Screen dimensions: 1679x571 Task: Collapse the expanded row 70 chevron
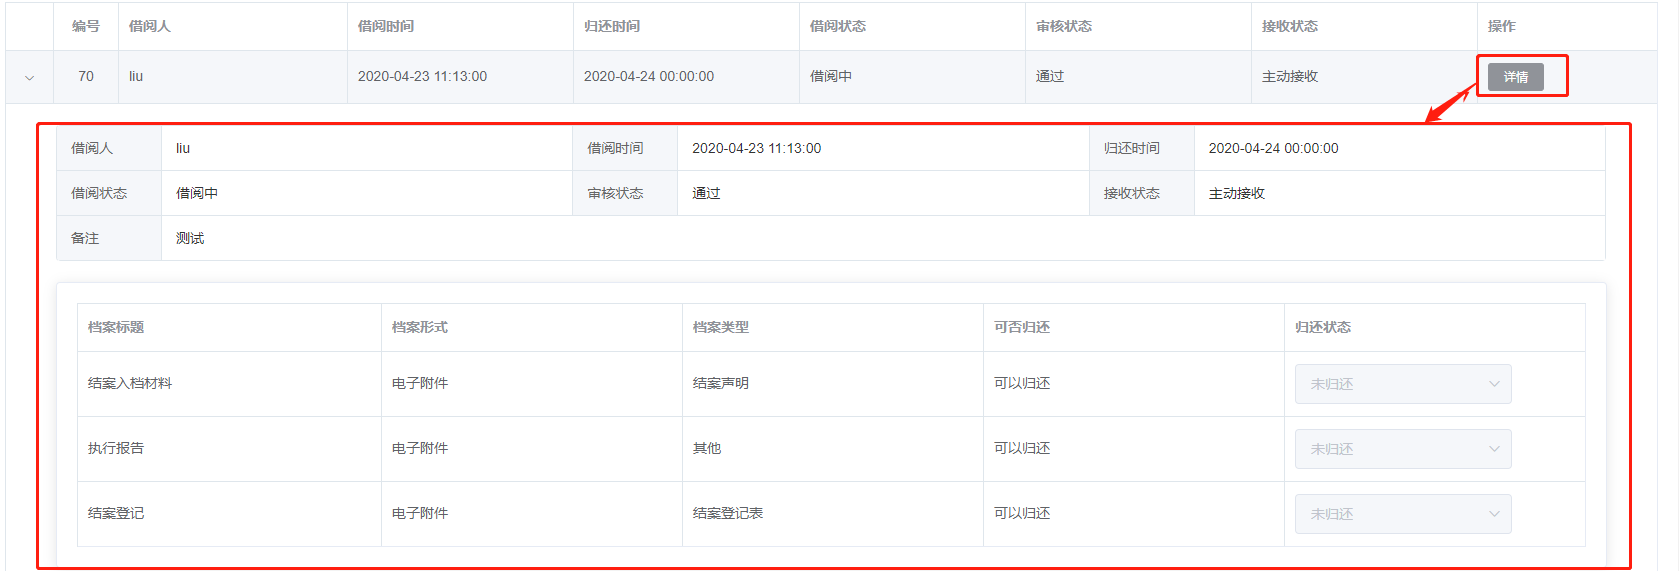pyautogui.click(x=29, y=77)
